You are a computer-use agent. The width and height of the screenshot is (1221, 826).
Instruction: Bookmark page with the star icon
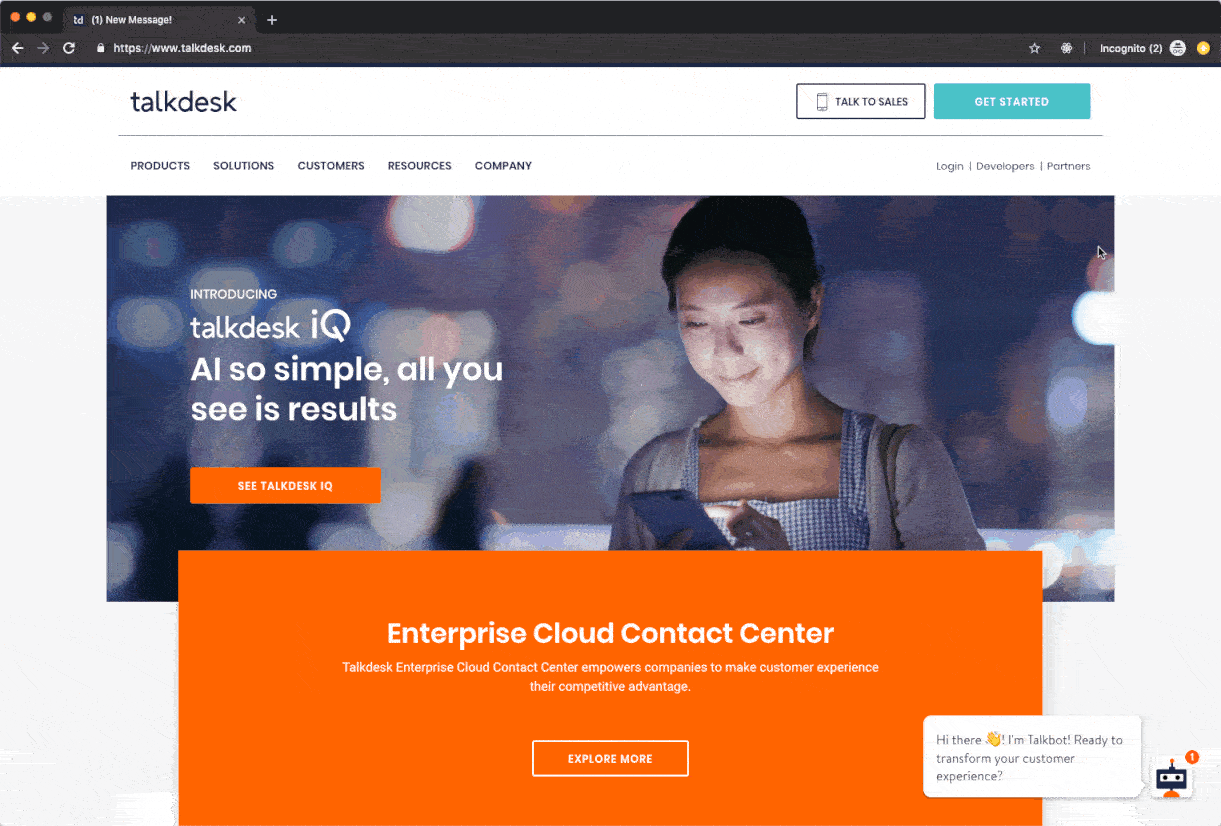pos(1035,48)
